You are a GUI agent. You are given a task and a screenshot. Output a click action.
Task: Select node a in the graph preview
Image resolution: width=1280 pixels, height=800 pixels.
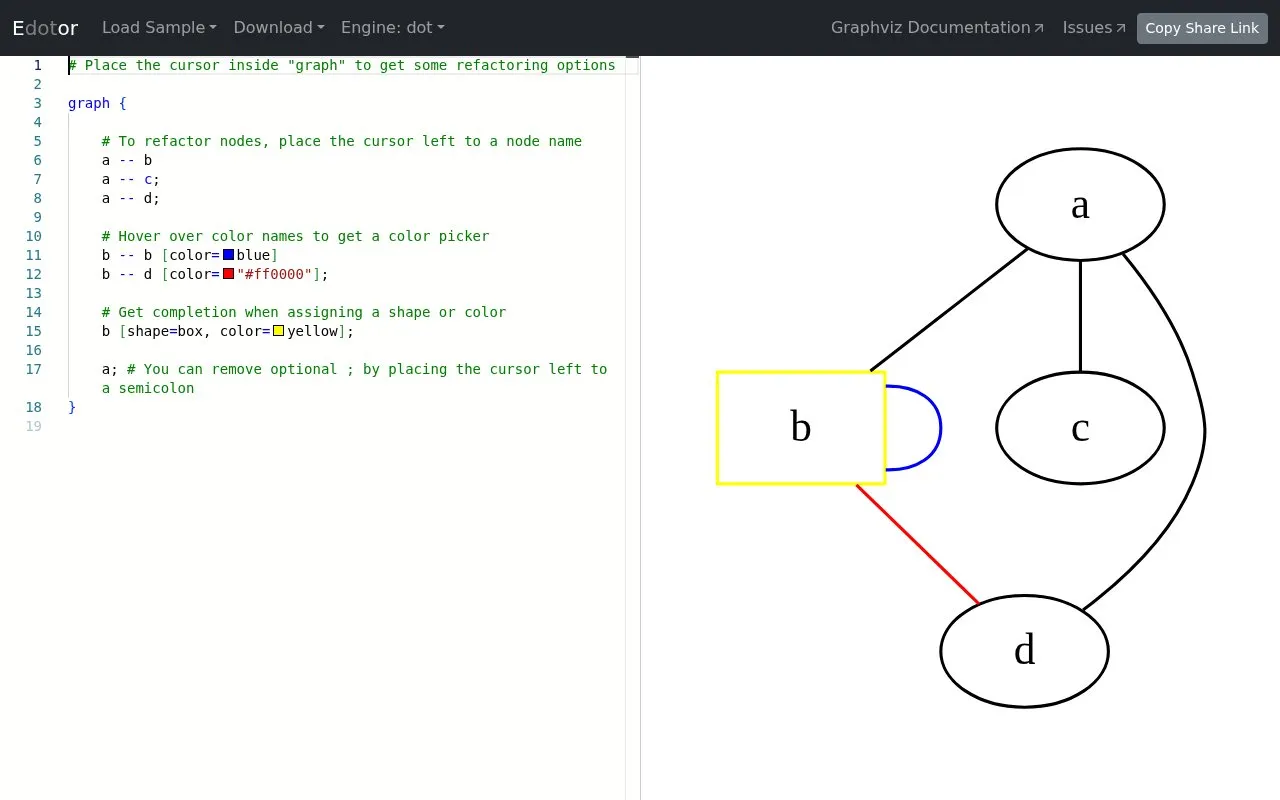pos(1080,204)
